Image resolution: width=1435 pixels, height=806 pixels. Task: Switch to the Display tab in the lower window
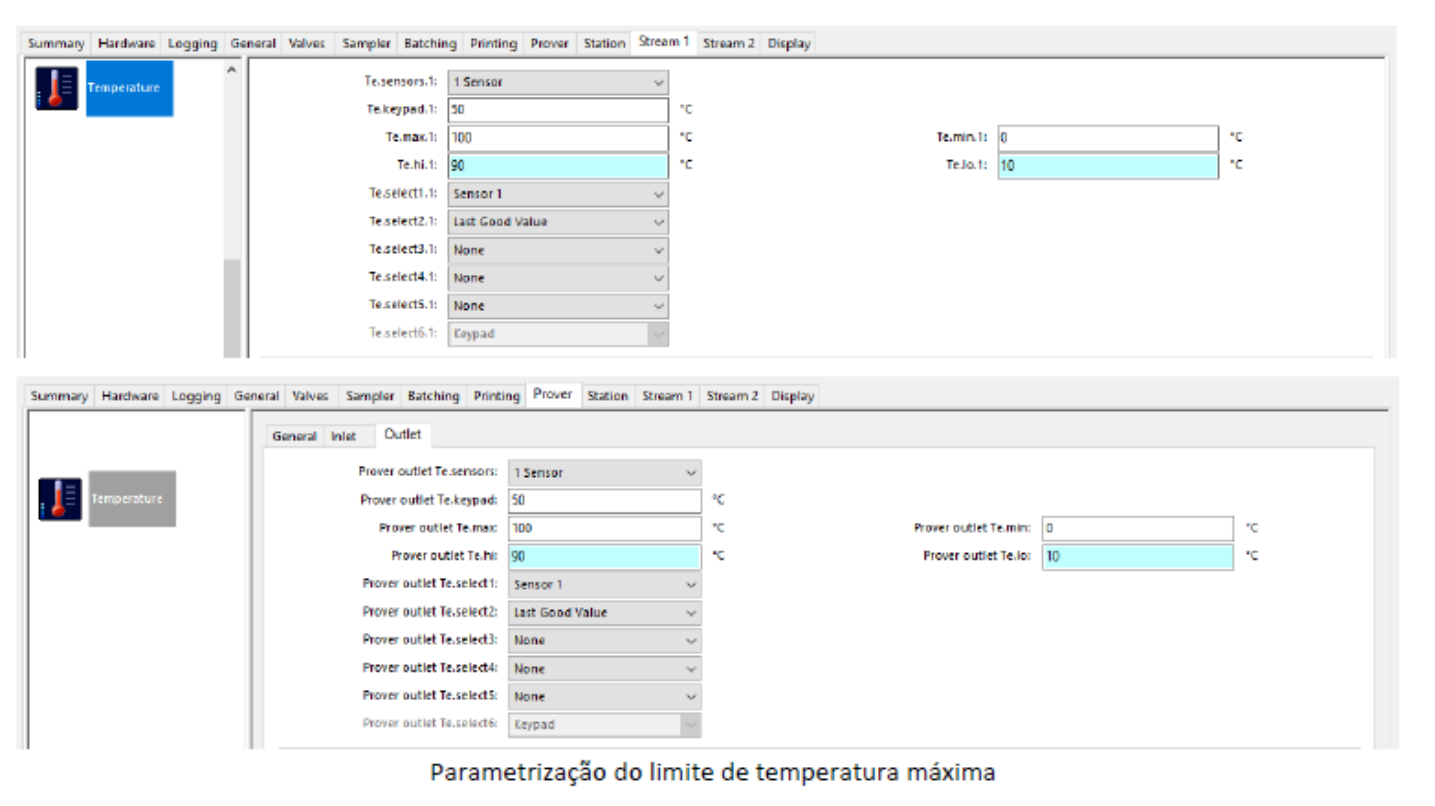coord(793,397)
